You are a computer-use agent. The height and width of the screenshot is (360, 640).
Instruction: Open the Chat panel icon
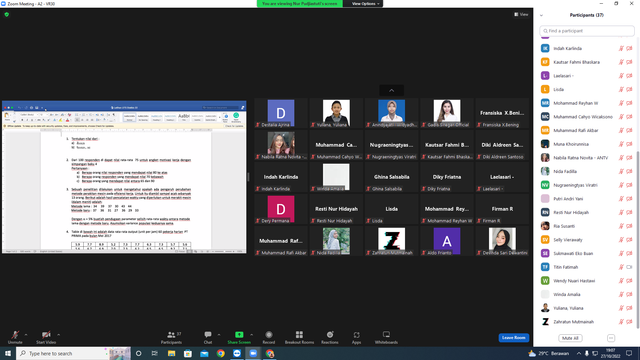click(x=208, y=335)
